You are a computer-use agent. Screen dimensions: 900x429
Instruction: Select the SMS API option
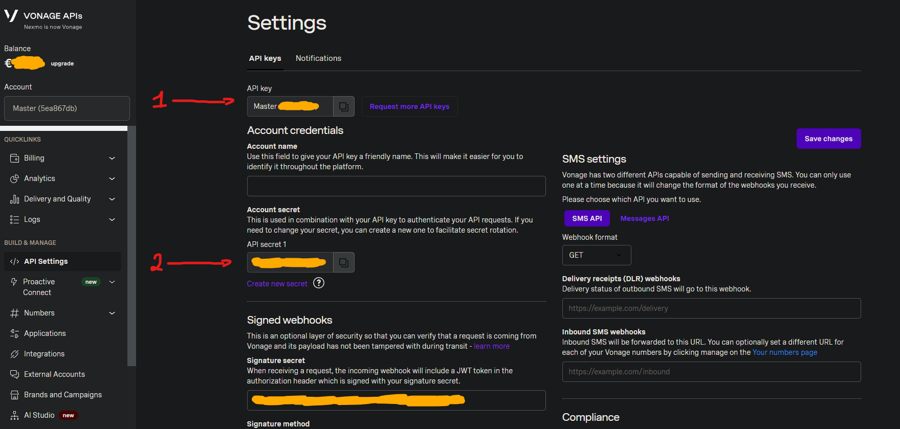pyautogui.click(x=586, y=218)
